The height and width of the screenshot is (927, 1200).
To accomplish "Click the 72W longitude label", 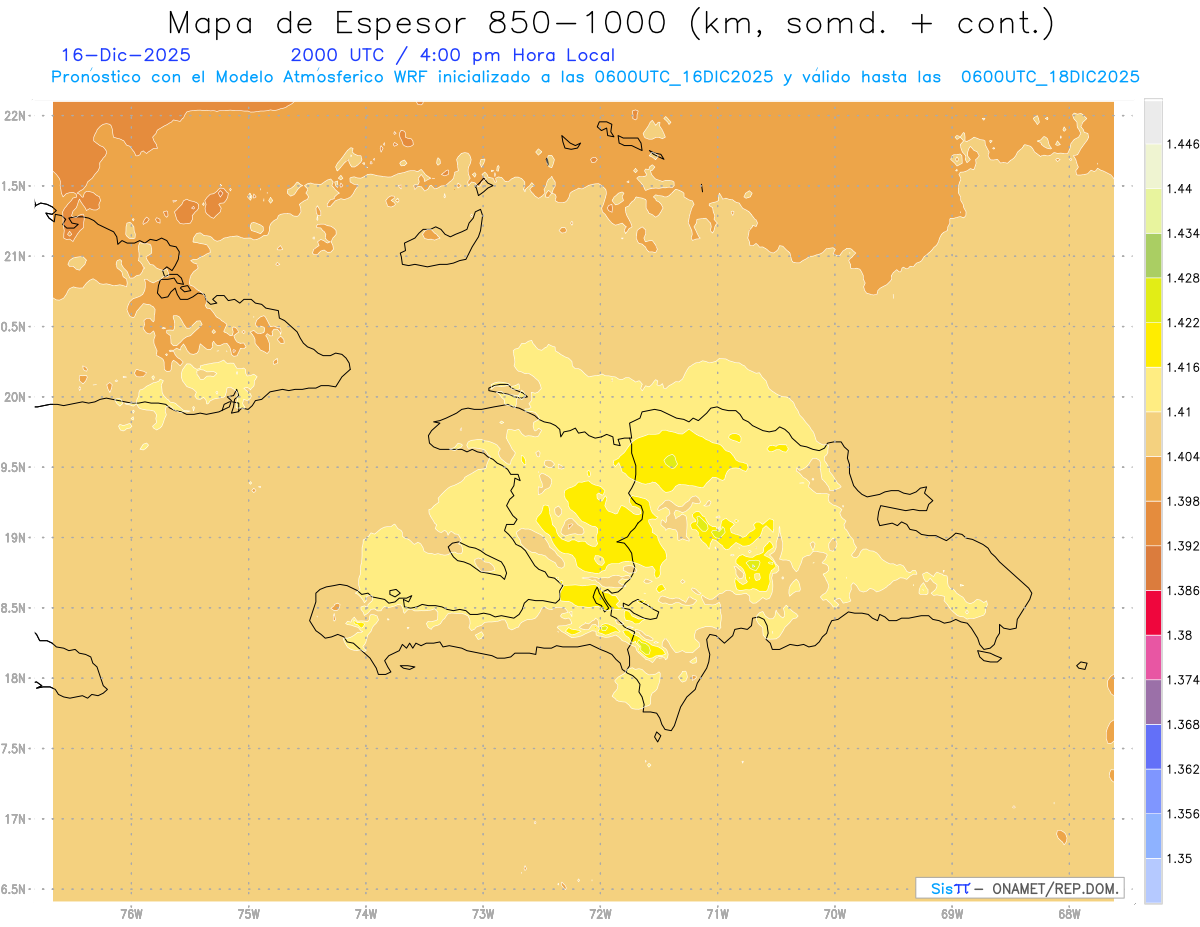I will pyautogui.click(x=601, y=913).
